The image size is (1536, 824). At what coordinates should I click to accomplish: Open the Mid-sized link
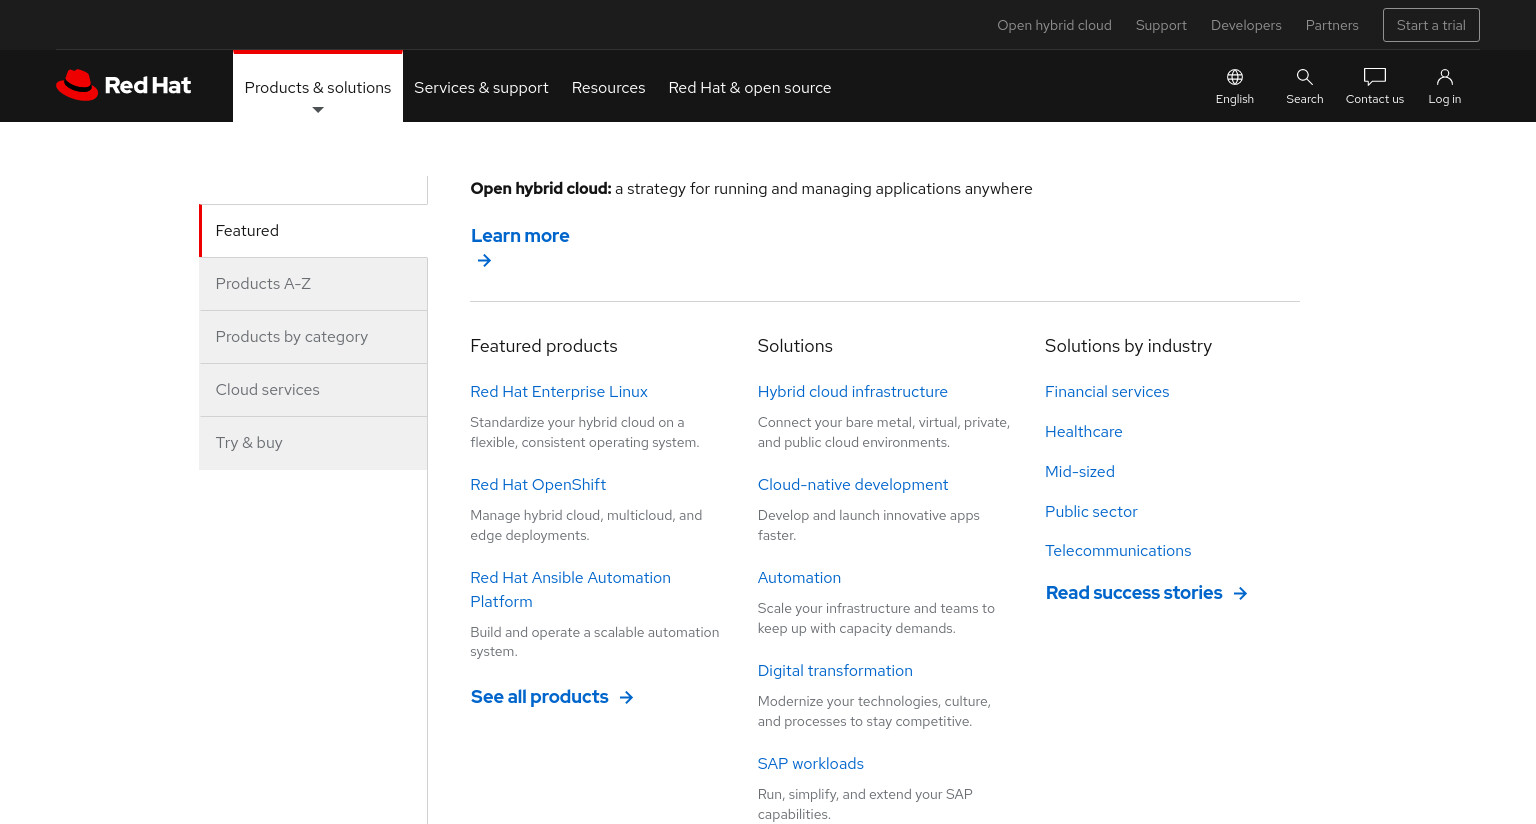pos(1080,472)
